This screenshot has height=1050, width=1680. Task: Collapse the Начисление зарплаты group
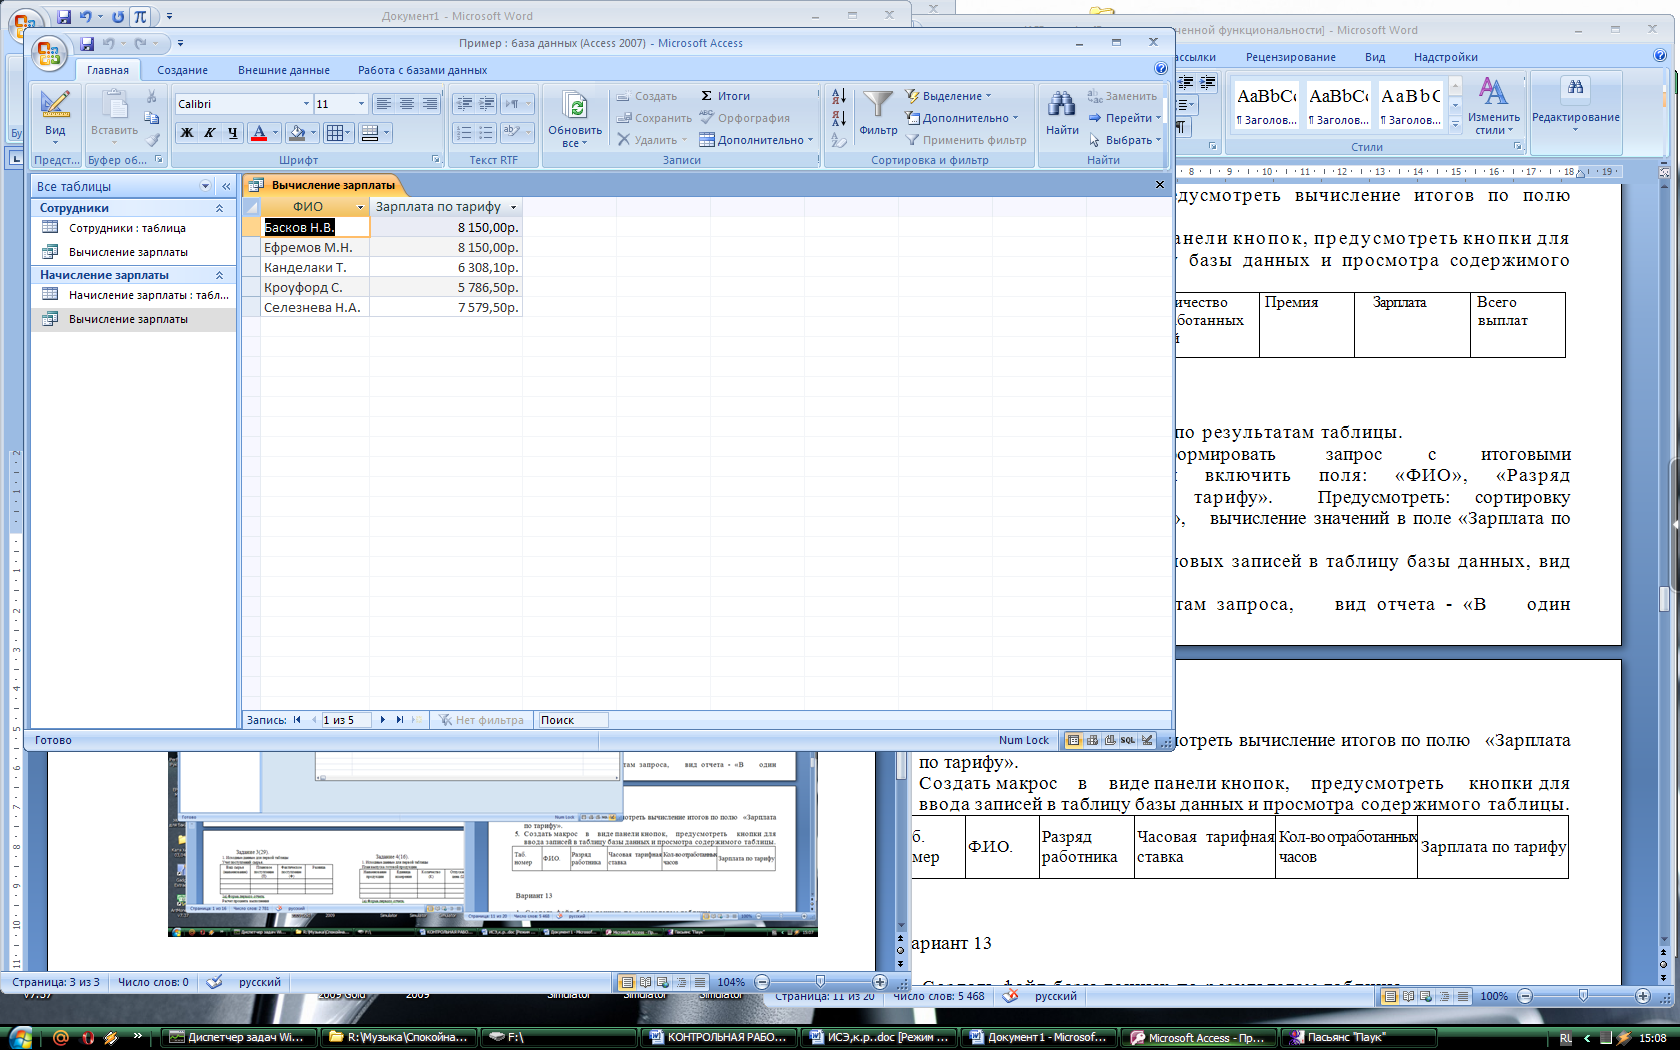tap(219, 275)
